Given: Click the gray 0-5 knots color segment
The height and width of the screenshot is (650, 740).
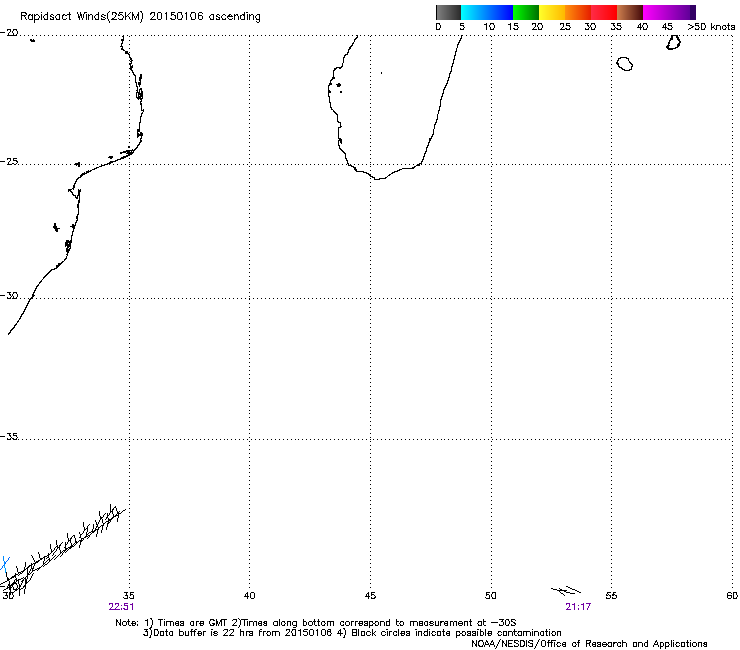Looking at the screenshot, I should [448, 12].
